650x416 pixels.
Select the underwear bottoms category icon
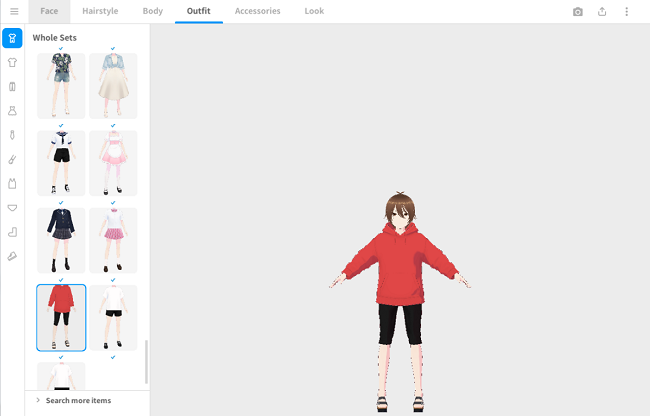(x=12, y=208)
